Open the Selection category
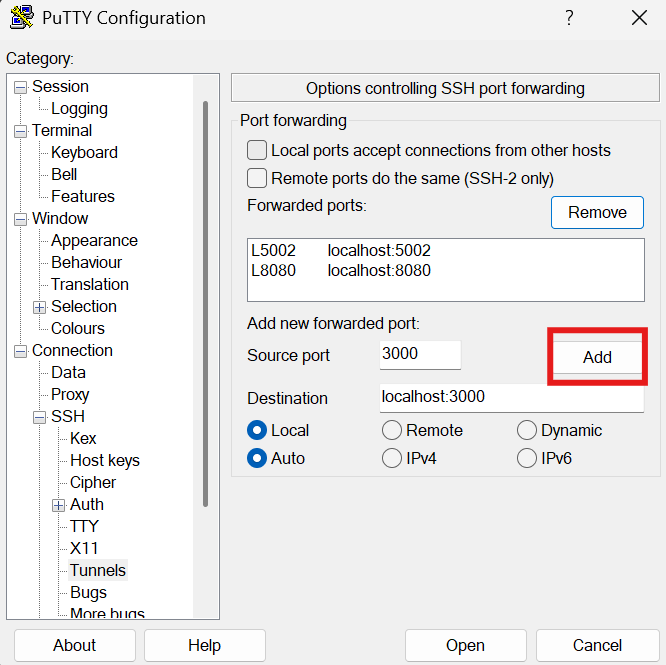The image size is (666, 665). coord(84,307)
